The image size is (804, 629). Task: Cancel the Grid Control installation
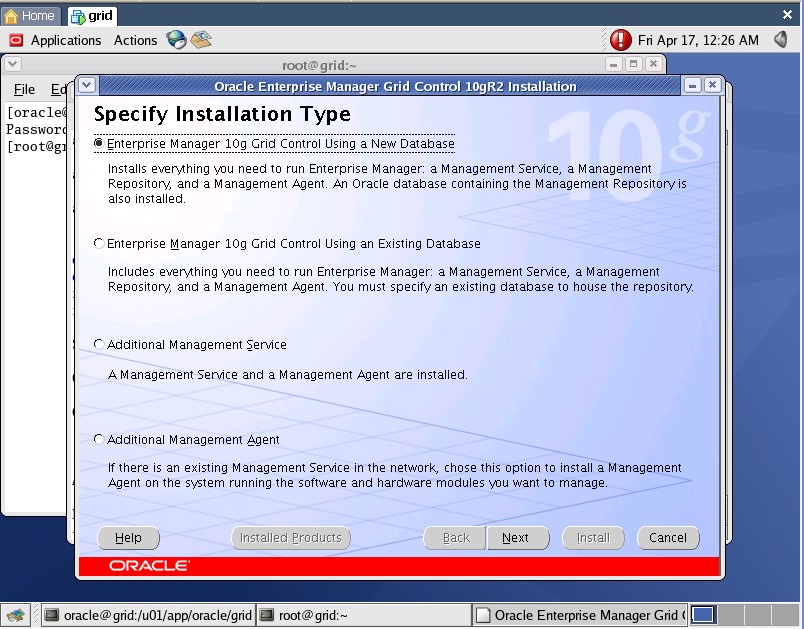pos(667,538)
